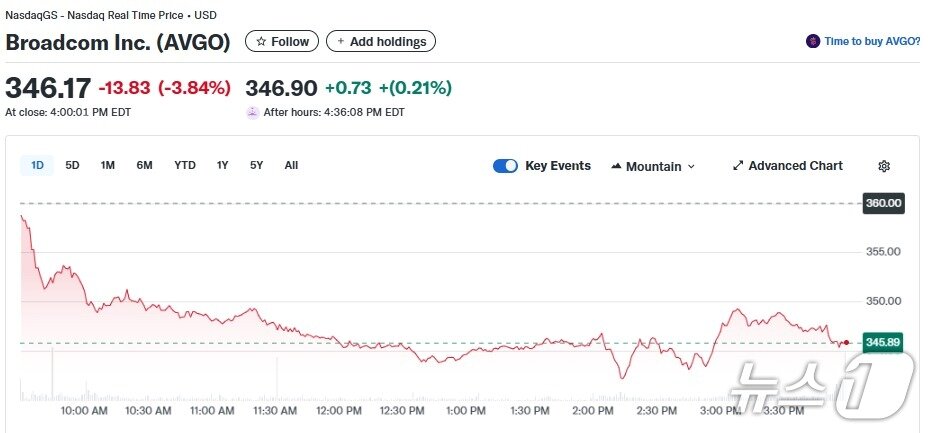This screenshot has height=433, width=928.
Task: Click the 360.00 previous close marker
Action: tap(883, 203)
